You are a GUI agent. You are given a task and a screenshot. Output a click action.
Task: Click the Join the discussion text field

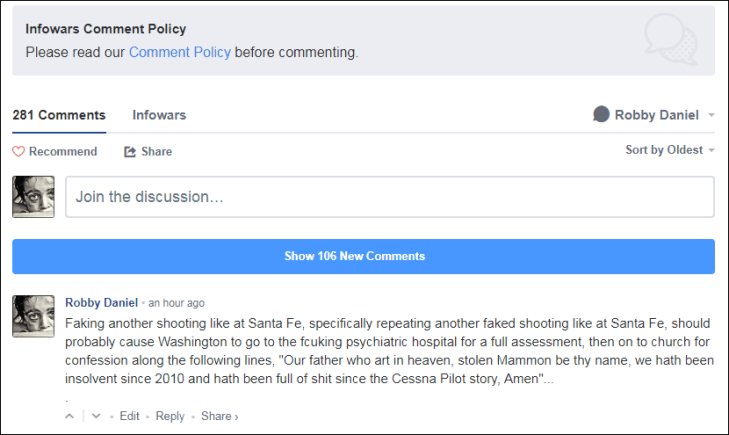coord(389,197)
